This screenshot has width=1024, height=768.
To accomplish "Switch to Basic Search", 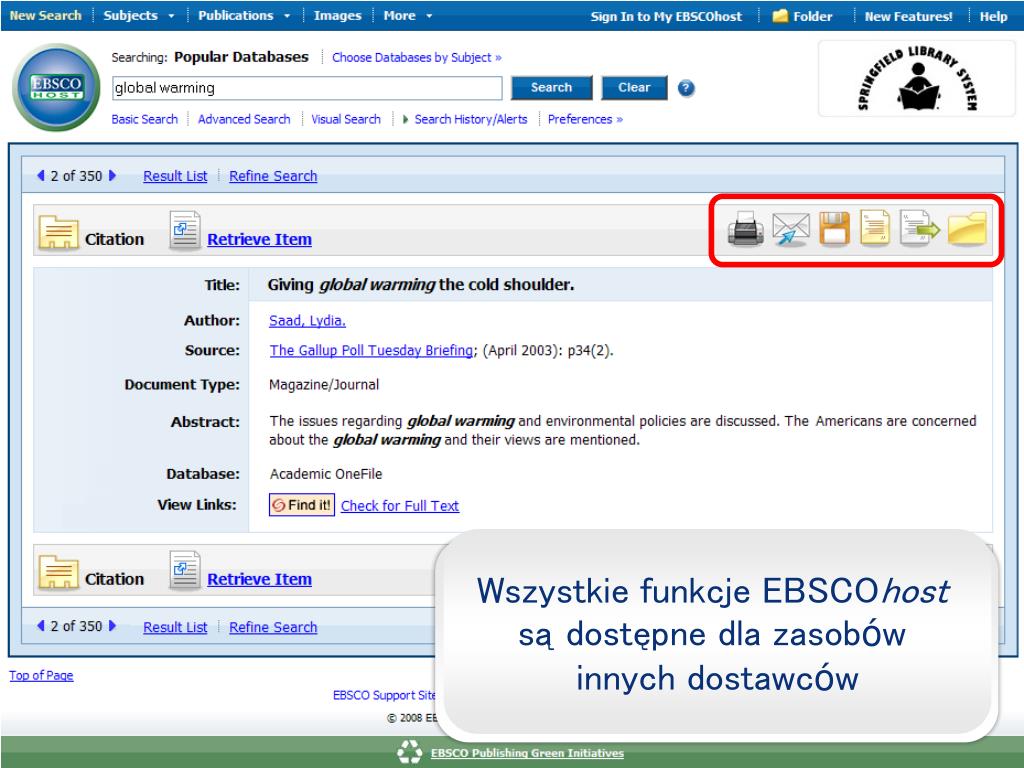I will pos(144,120).
